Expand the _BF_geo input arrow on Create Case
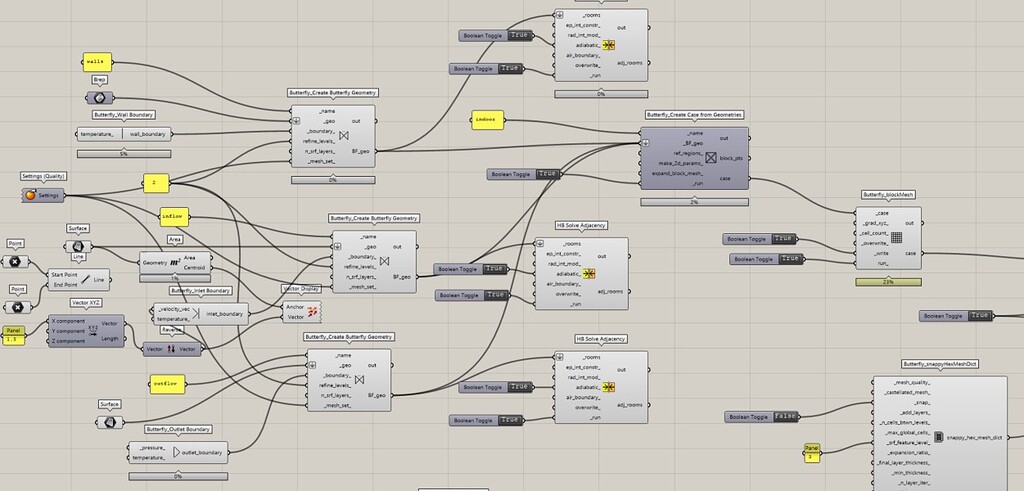This screenshot has height=491, width=1024. (x=645, y=143)
